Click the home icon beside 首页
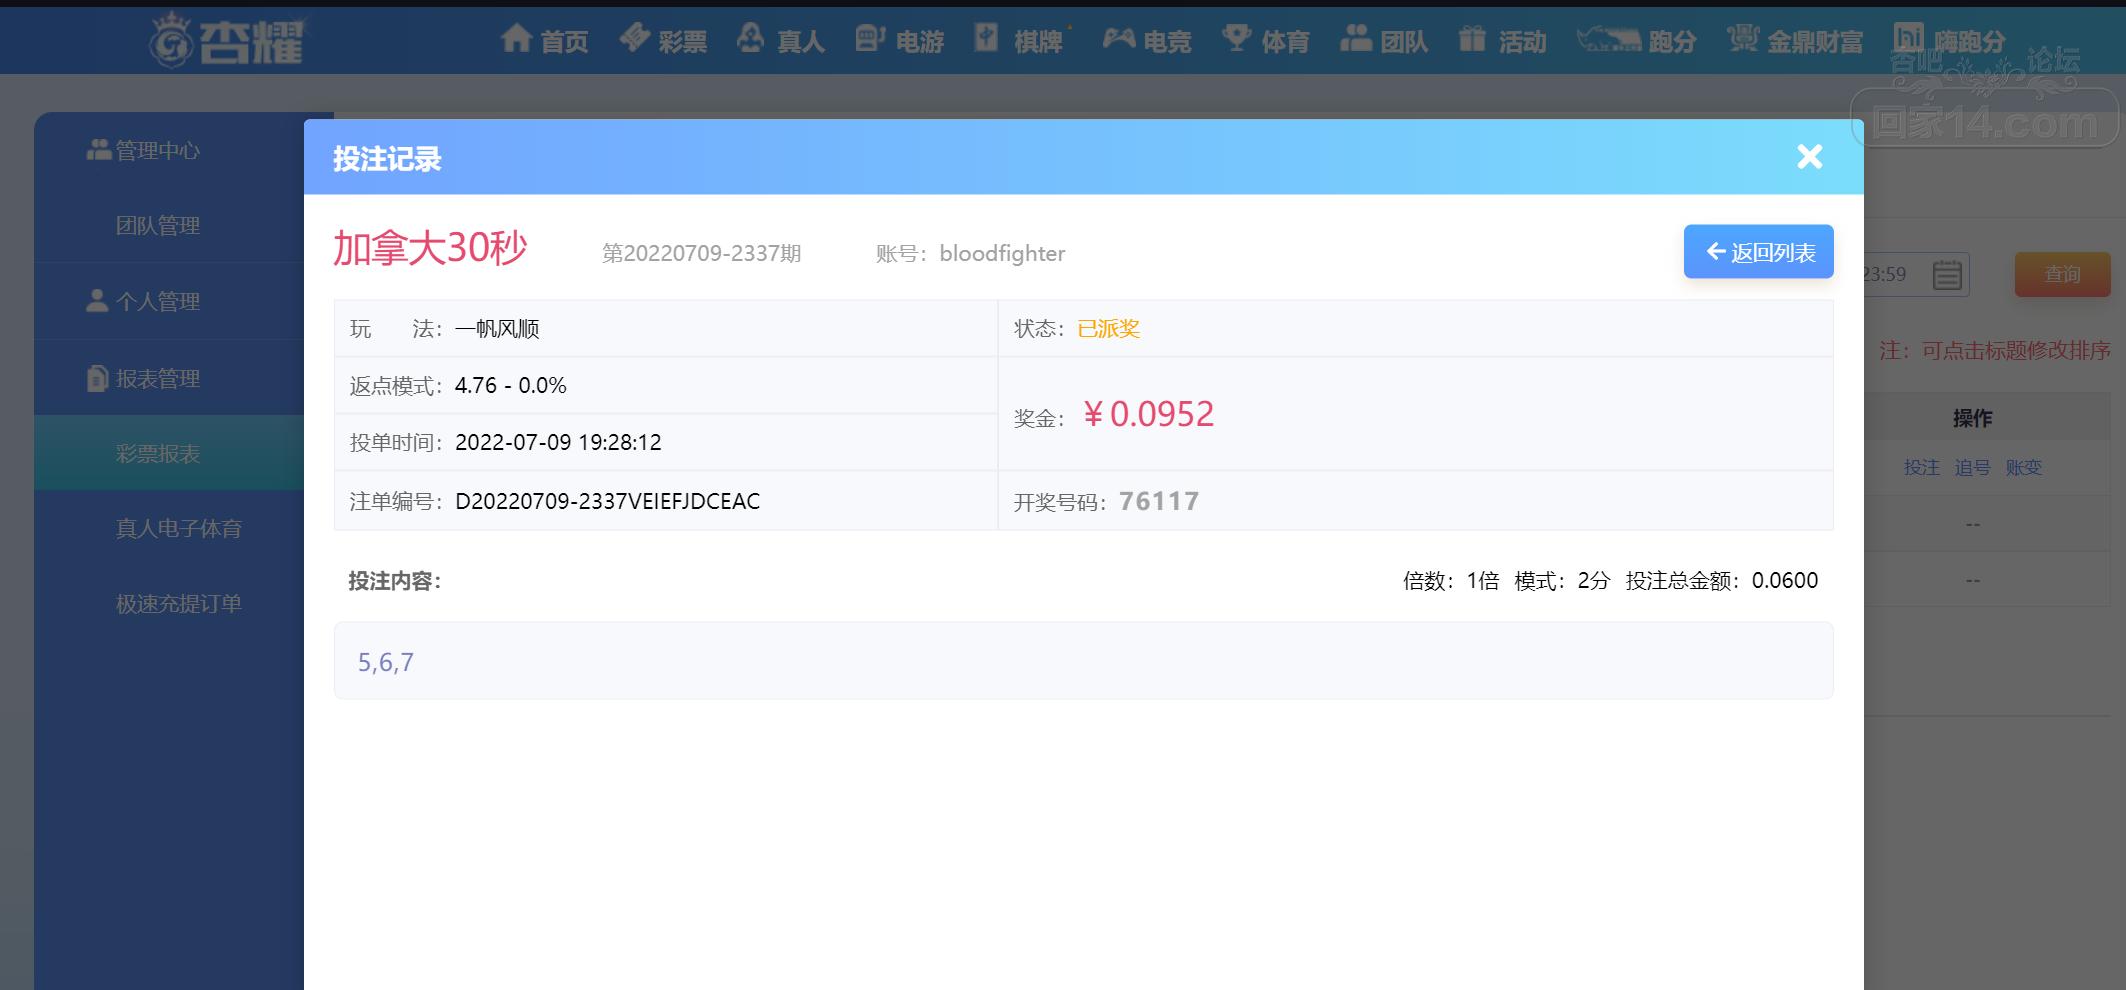The height and width of the screenshot is (990, 2126). point(516,39)
